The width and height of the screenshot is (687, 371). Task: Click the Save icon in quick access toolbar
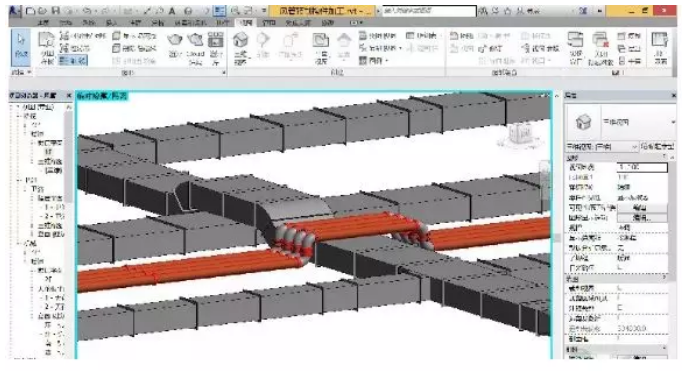tap(55, 11)
